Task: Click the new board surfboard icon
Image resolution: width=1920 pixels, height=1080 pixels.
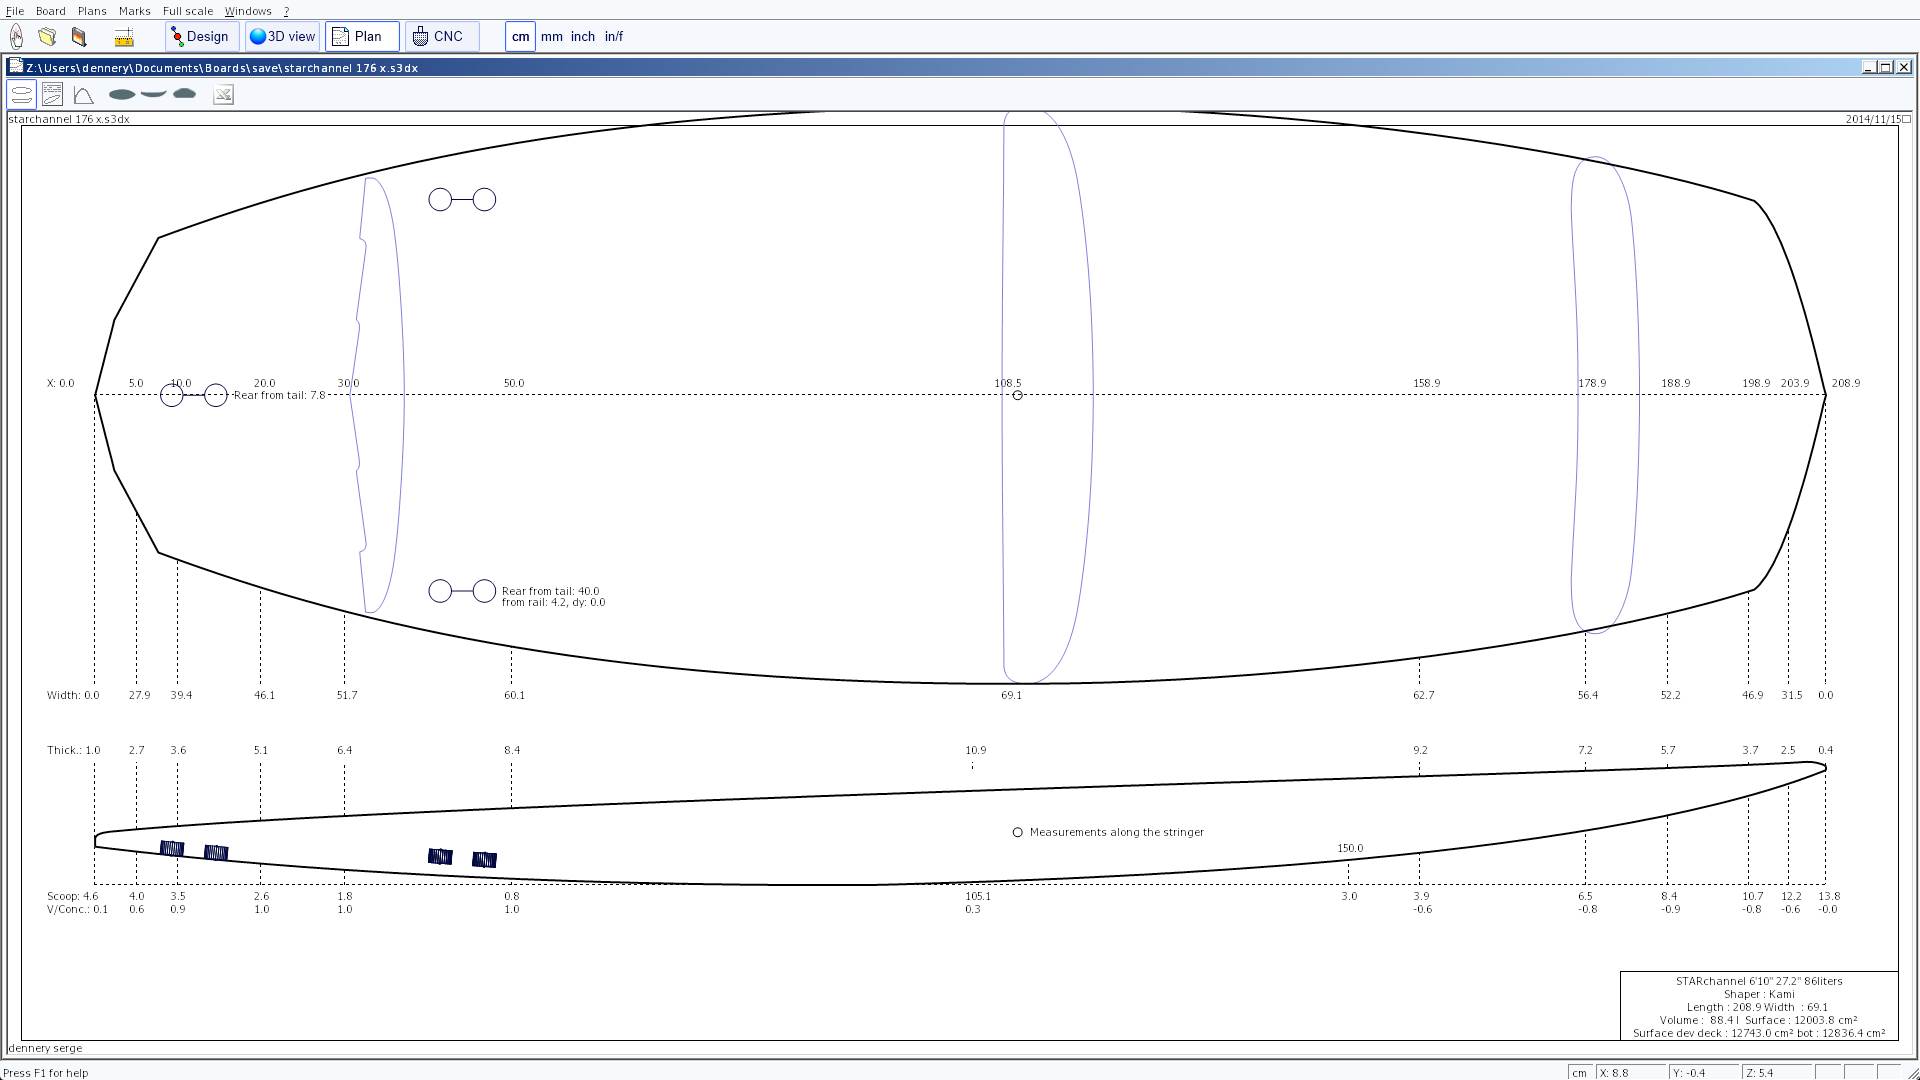Action: [17, 37]
